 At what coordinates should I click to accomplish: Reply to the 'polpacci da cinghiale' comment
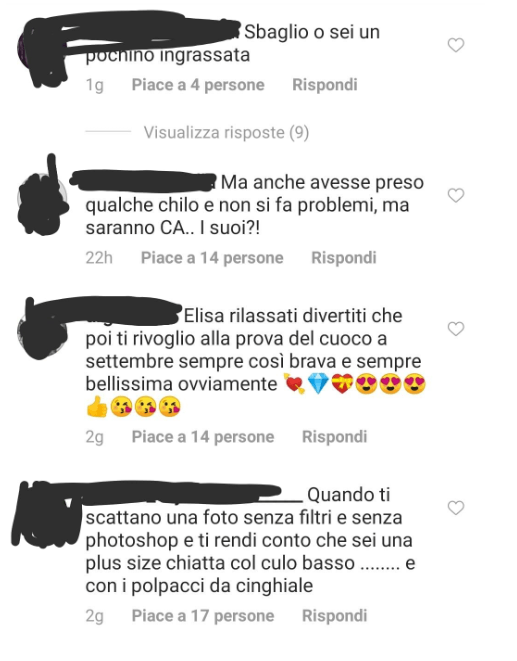[334, 616]
